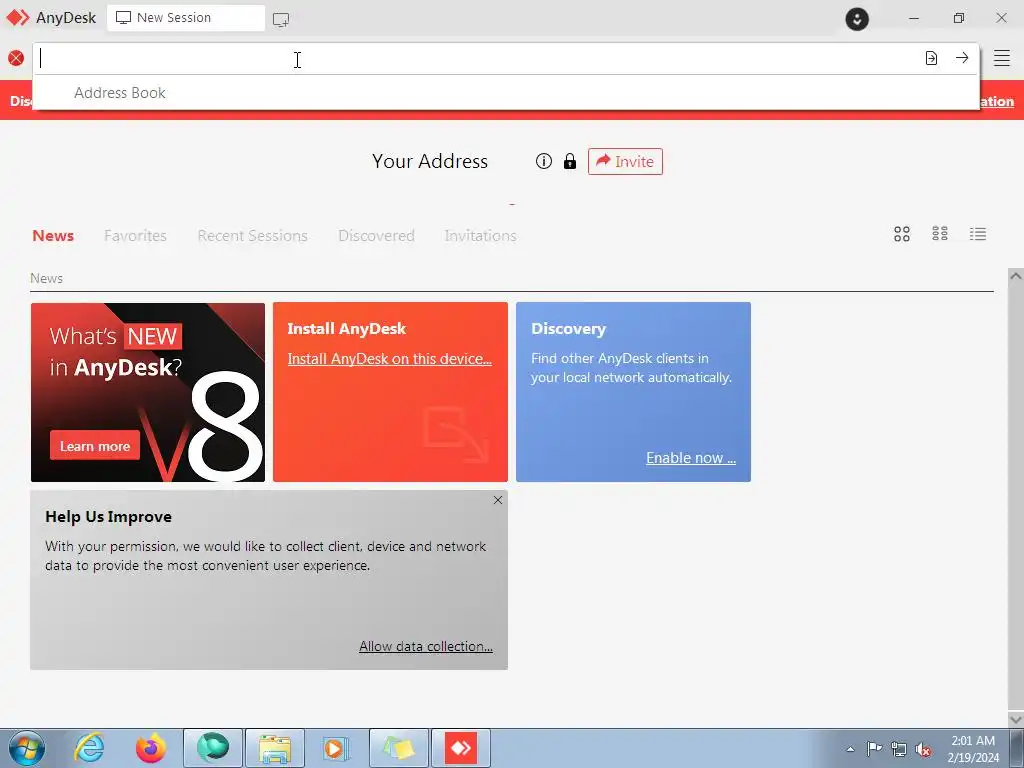Launch Firefox from the taskbar
The height and width of the screenshot is (768, 1024).
click(x=151, y=748)
